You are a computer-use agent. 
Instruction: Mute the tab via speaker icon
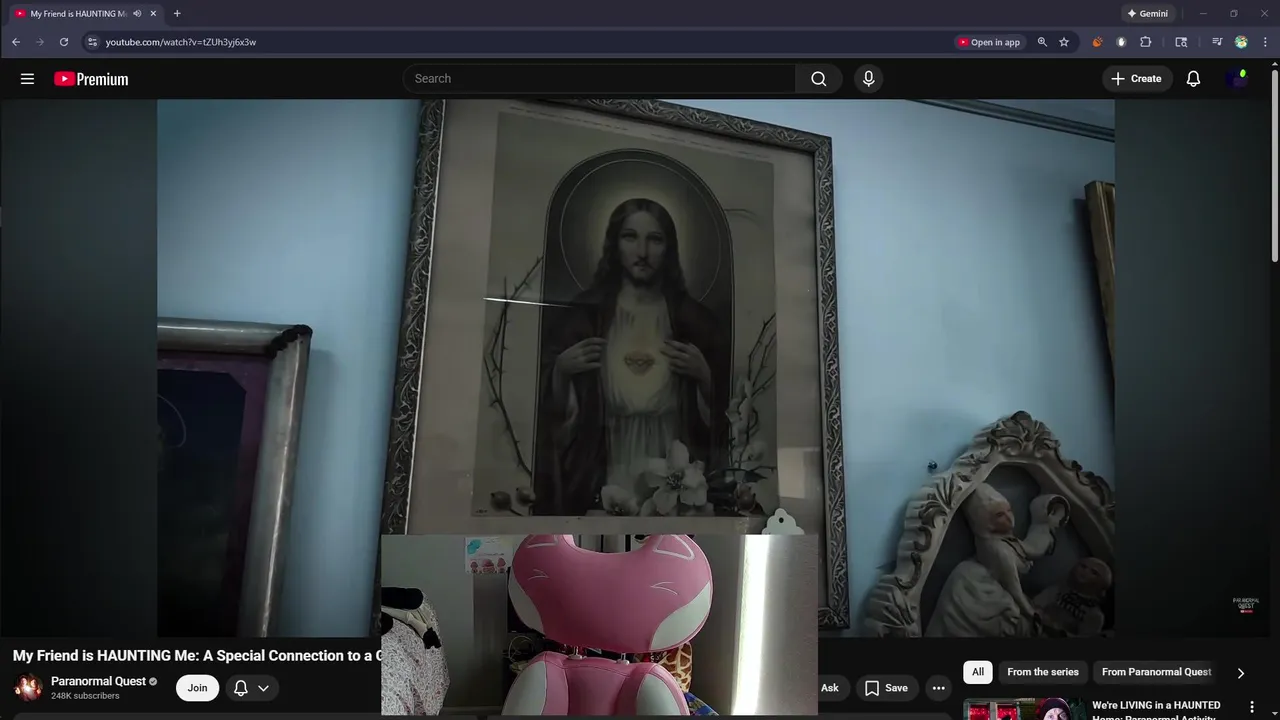pyautogui.click(x=137, y=14)
